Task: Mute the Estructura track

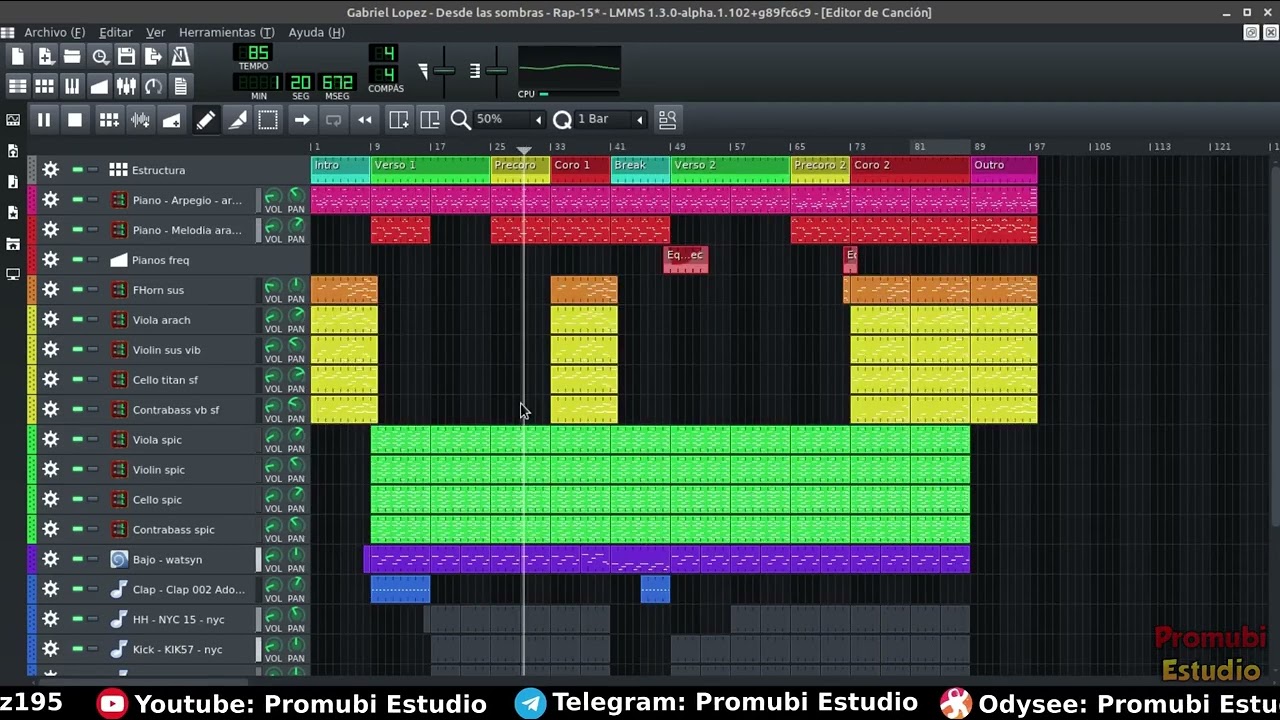Action: (77, 170)
